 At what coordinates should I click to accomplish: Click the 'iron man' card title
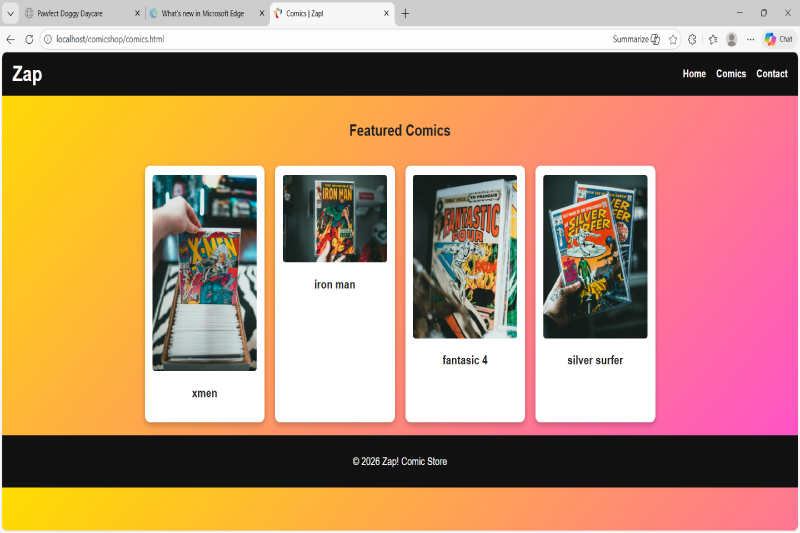click(335, 285)
